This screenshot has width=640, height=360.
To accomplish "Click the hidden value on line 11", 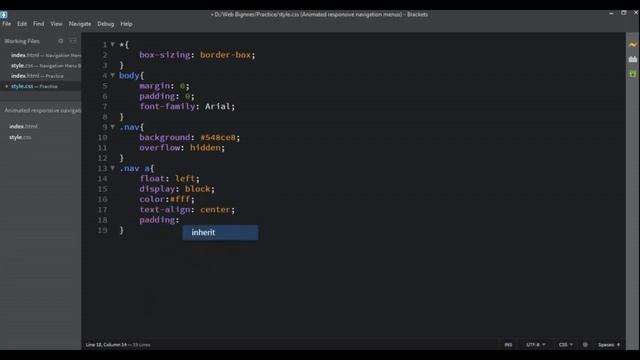I will tap(205, 148).
